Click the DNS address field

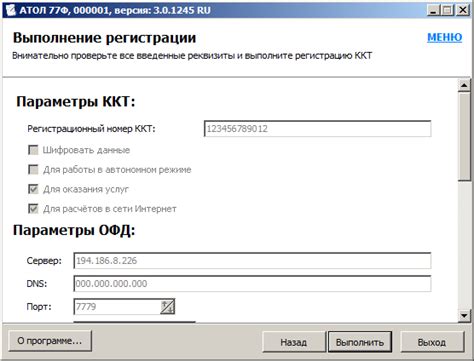[x=252, y=284]
